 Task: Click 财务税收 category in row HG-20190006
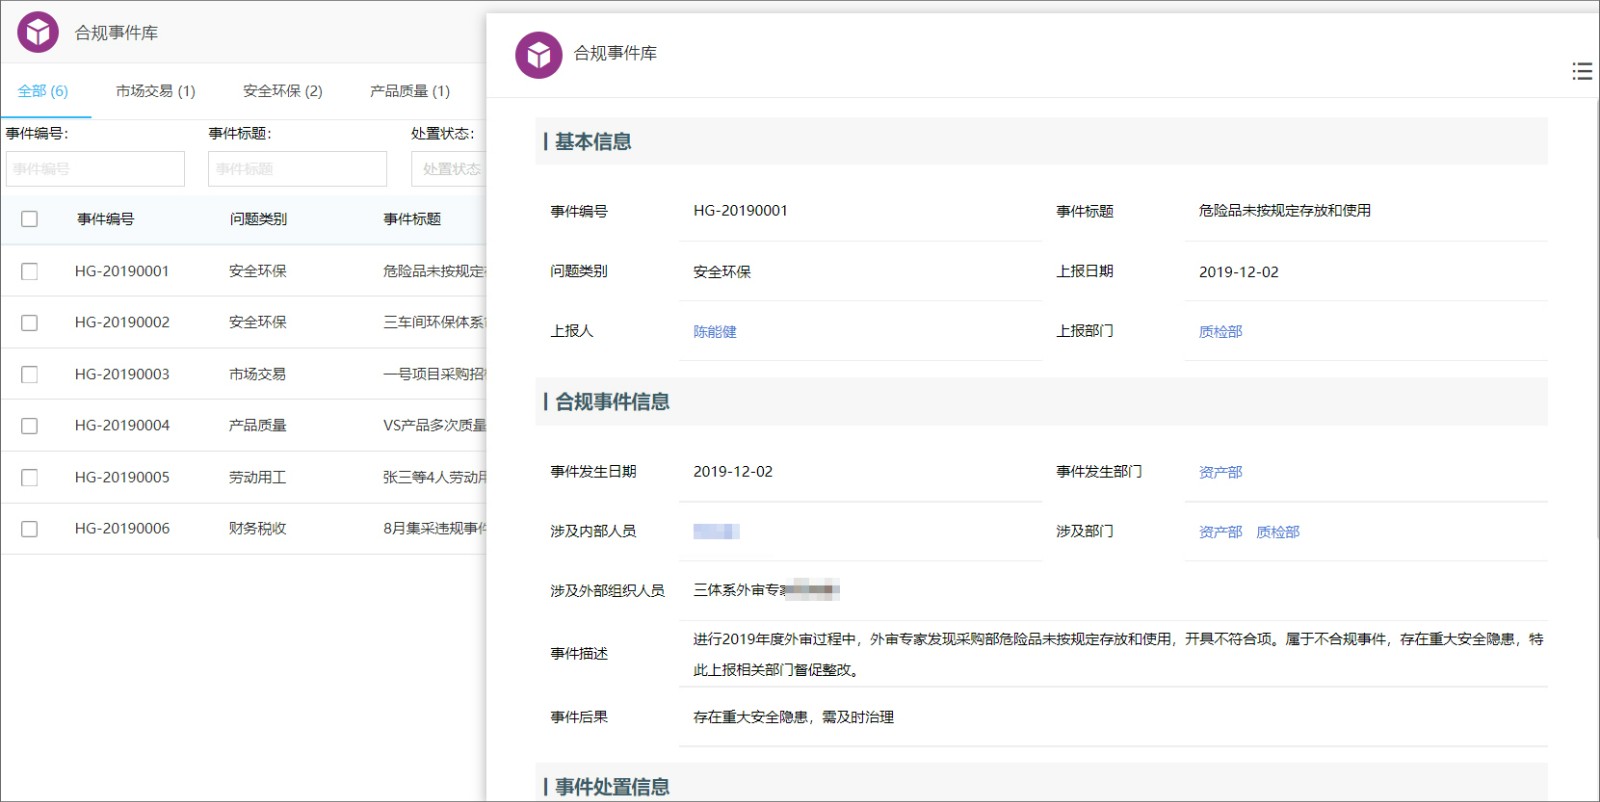tap(257, 528)
